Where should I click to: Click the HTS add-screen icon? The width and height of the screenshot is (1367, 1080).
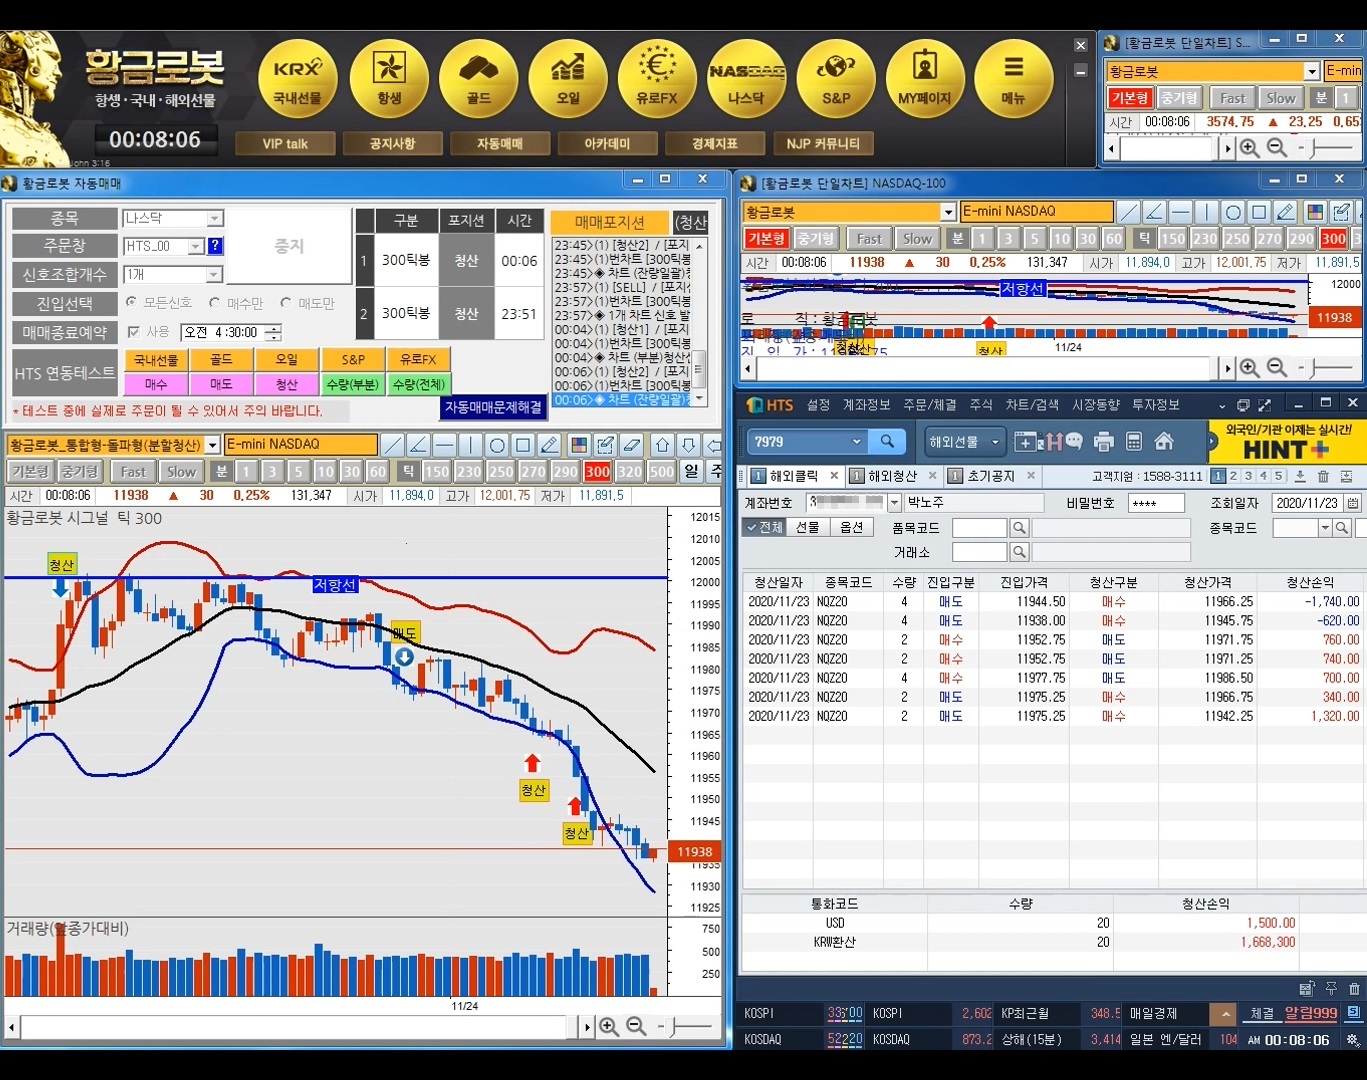(x=1026, y=441)
